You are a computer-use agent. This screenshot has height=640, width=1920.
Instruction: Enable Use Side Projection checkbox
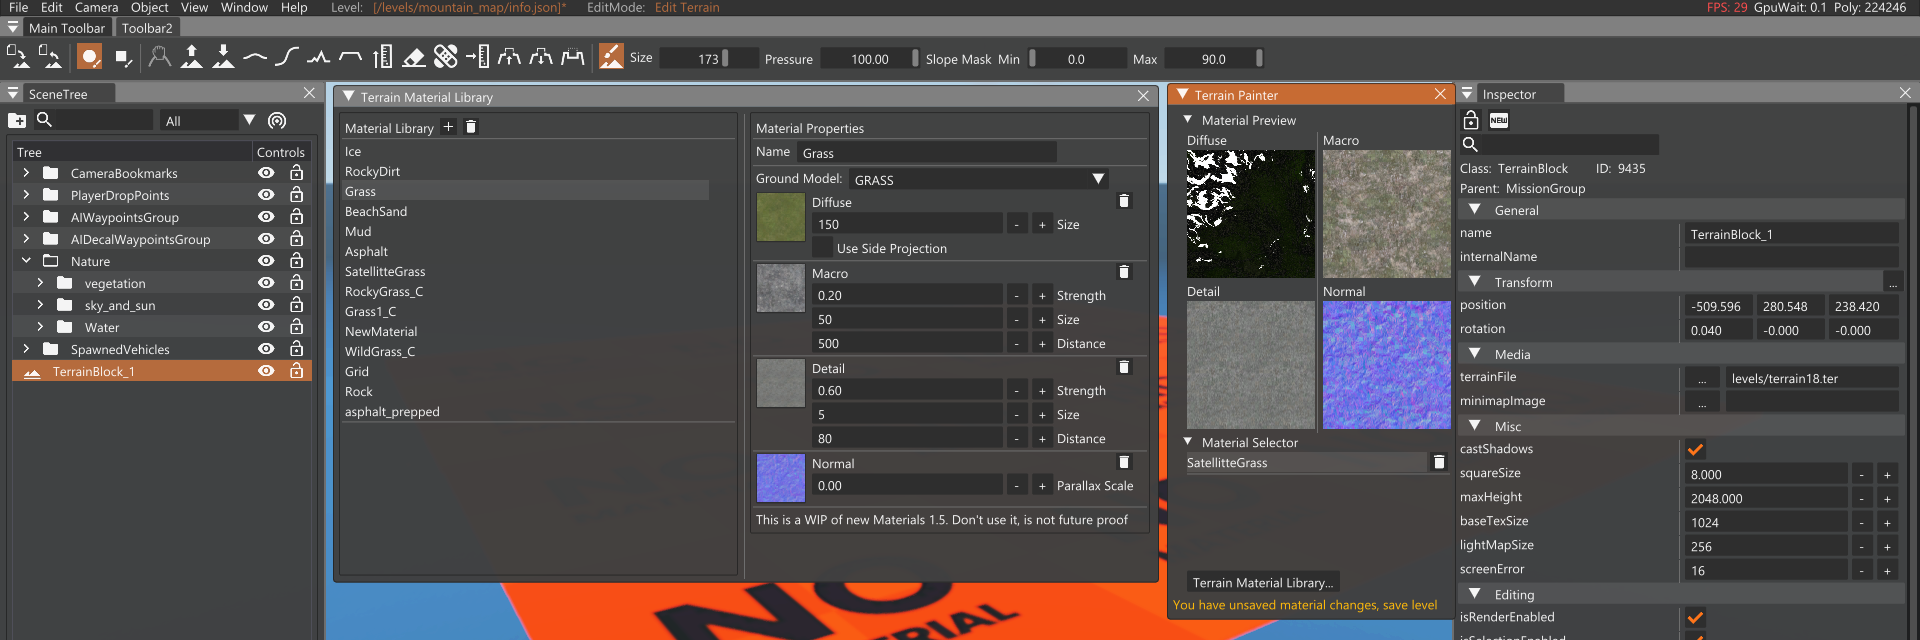click(822, 248)
